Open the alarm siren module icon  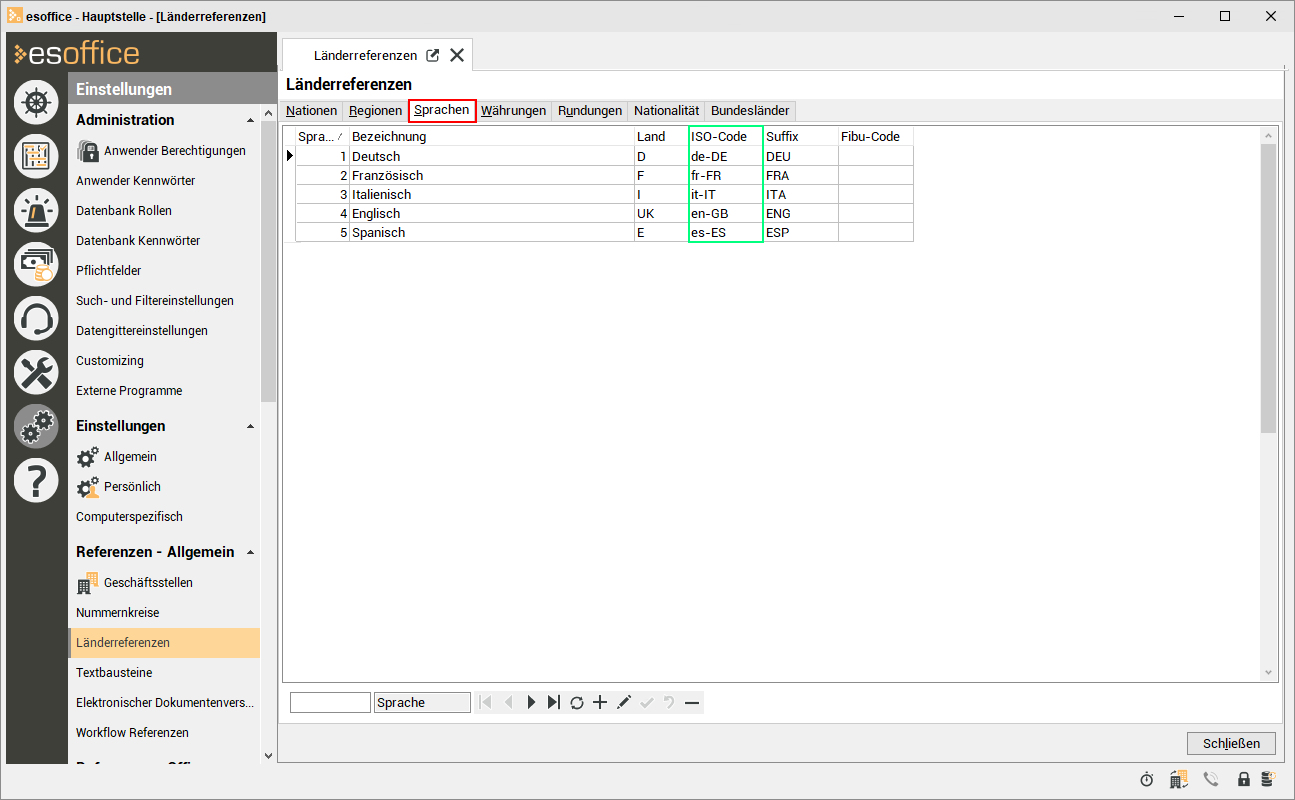[36, 210]
